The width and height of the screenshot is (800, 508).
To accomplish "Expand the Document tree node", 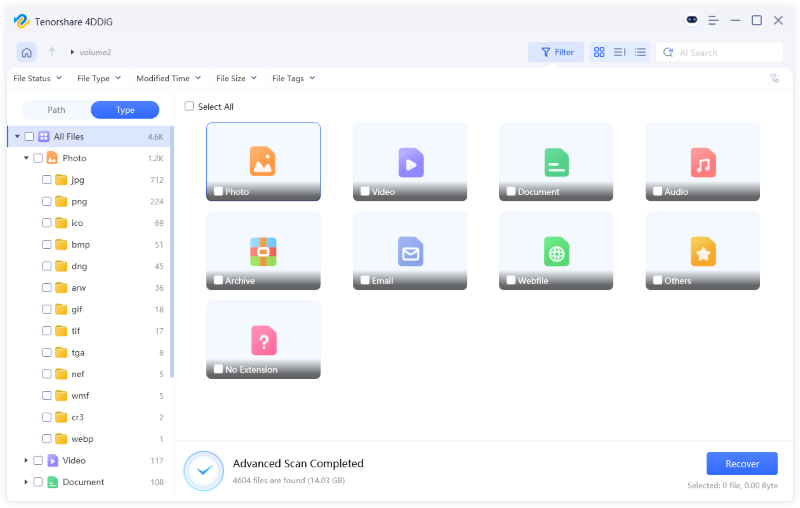I will [x=26, y=482].
